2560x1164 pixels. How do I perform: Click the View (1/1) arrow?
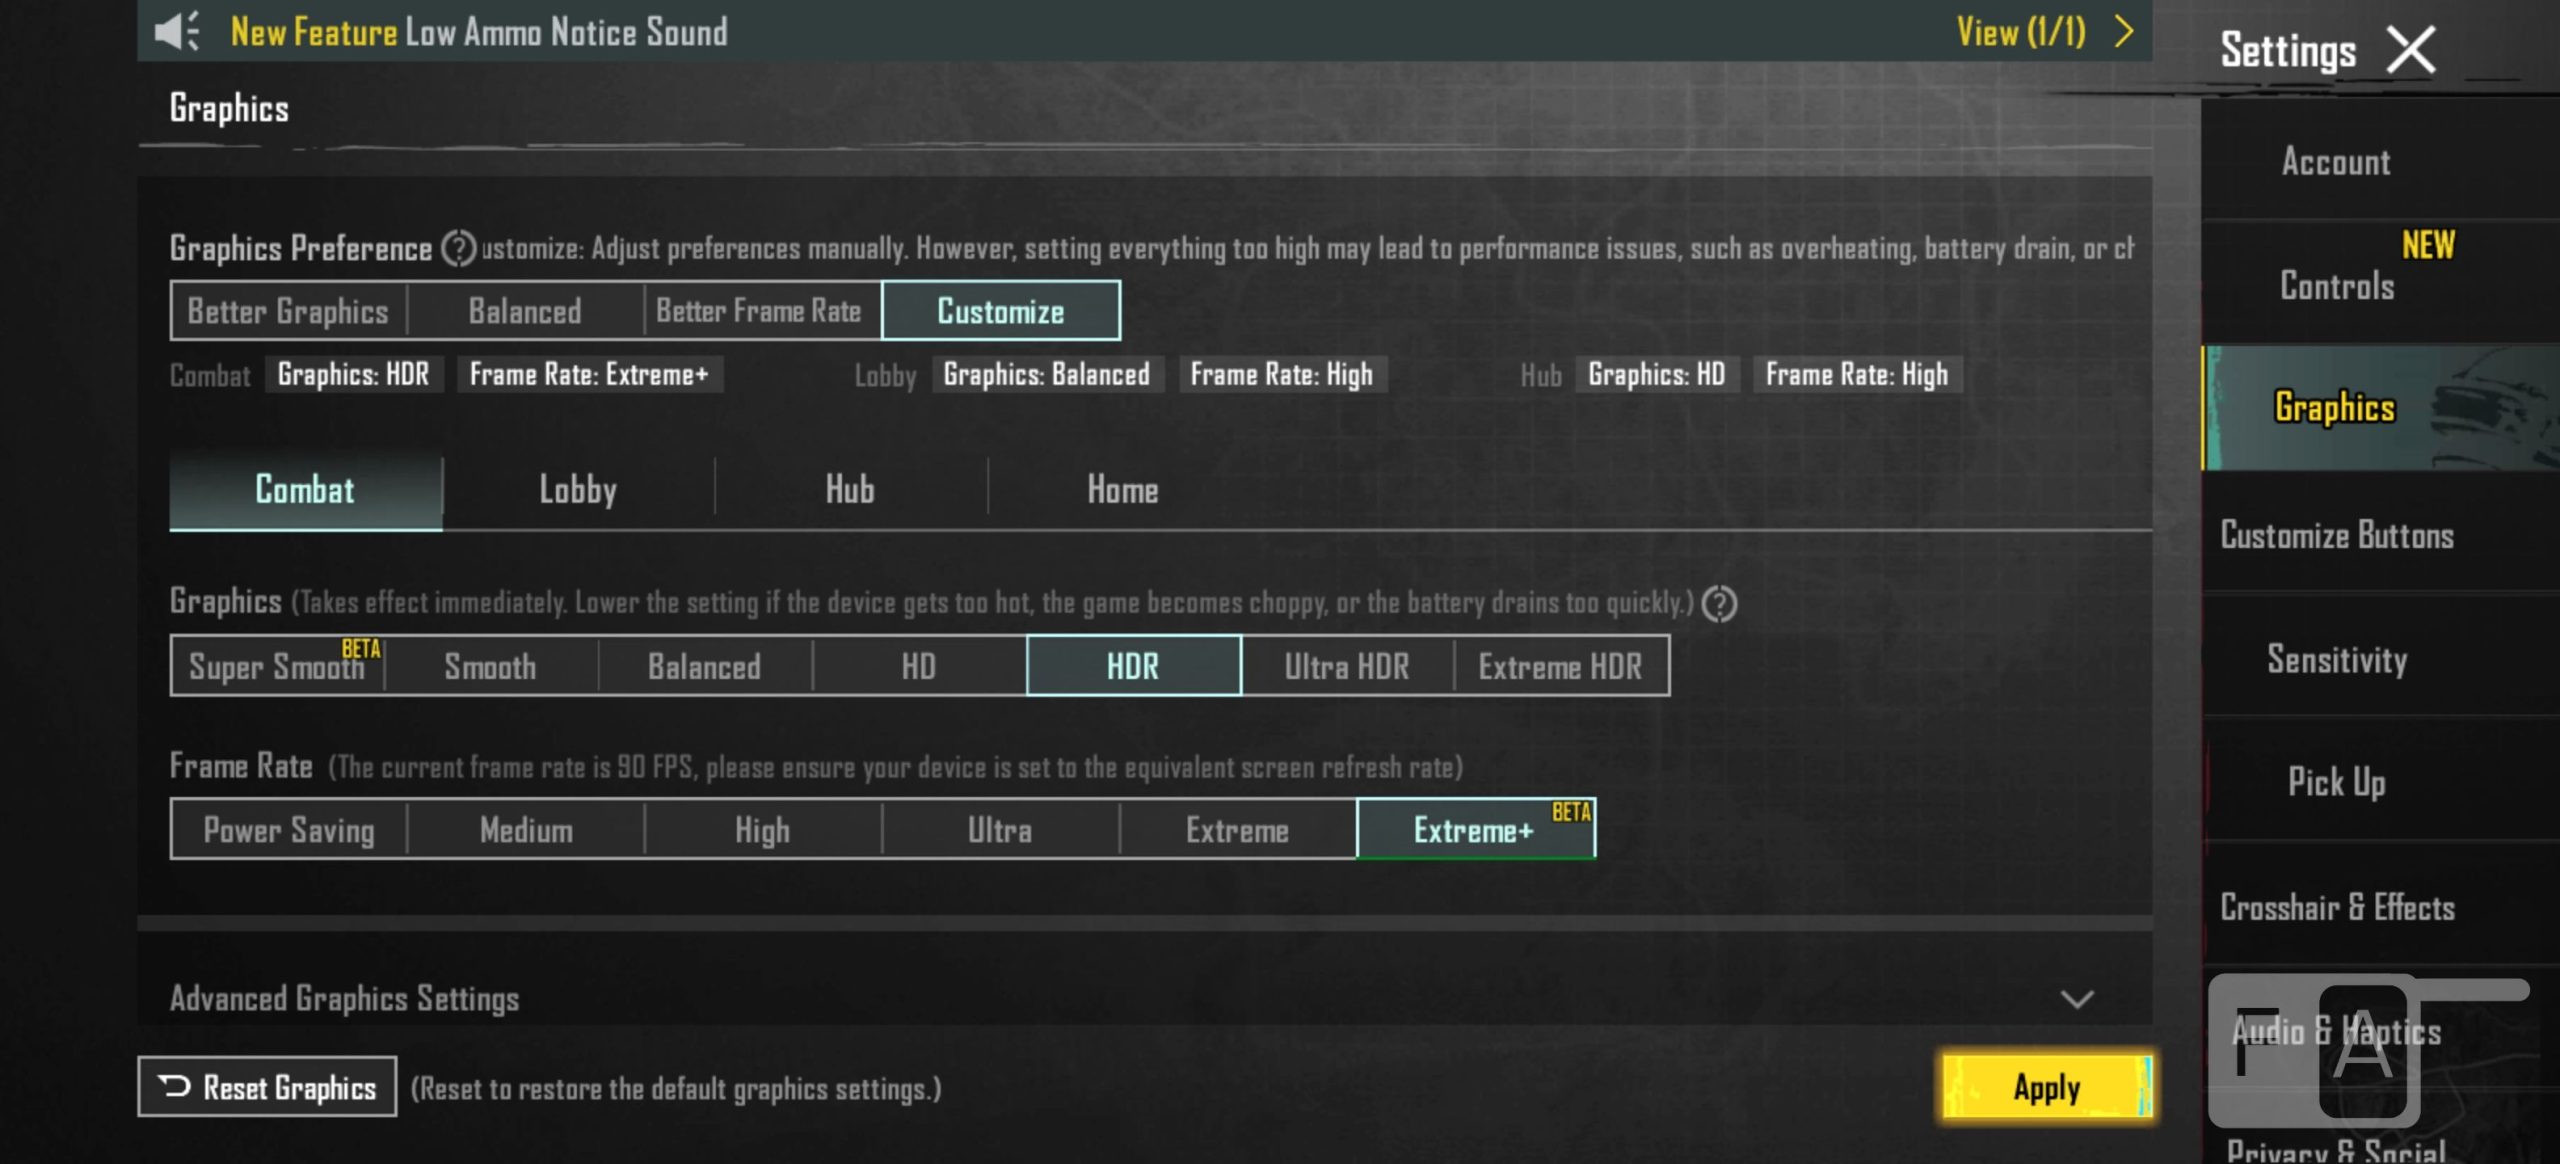2124,31
